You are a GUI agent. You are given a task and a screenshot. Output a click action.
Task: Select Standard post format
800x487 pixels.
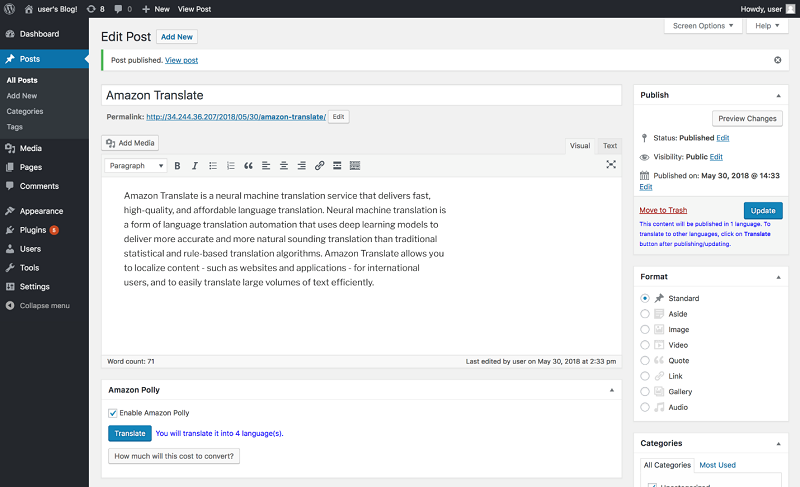point(645,298)
